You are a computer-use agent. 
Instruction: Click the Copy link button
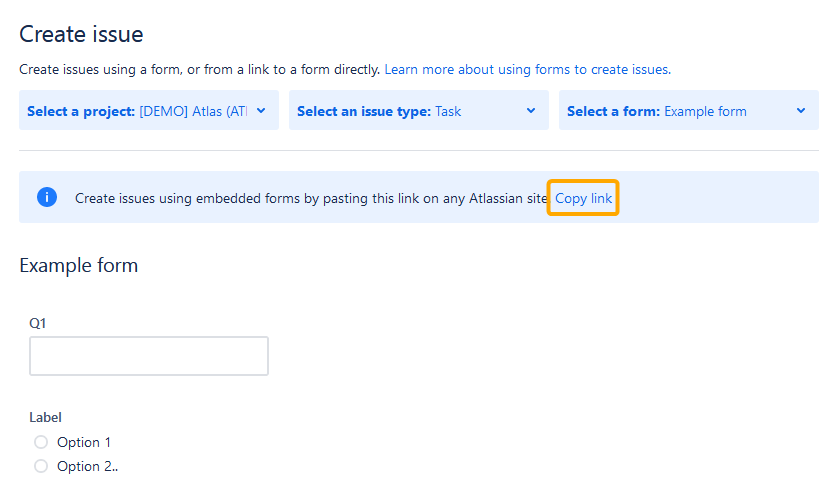(583, 198)
